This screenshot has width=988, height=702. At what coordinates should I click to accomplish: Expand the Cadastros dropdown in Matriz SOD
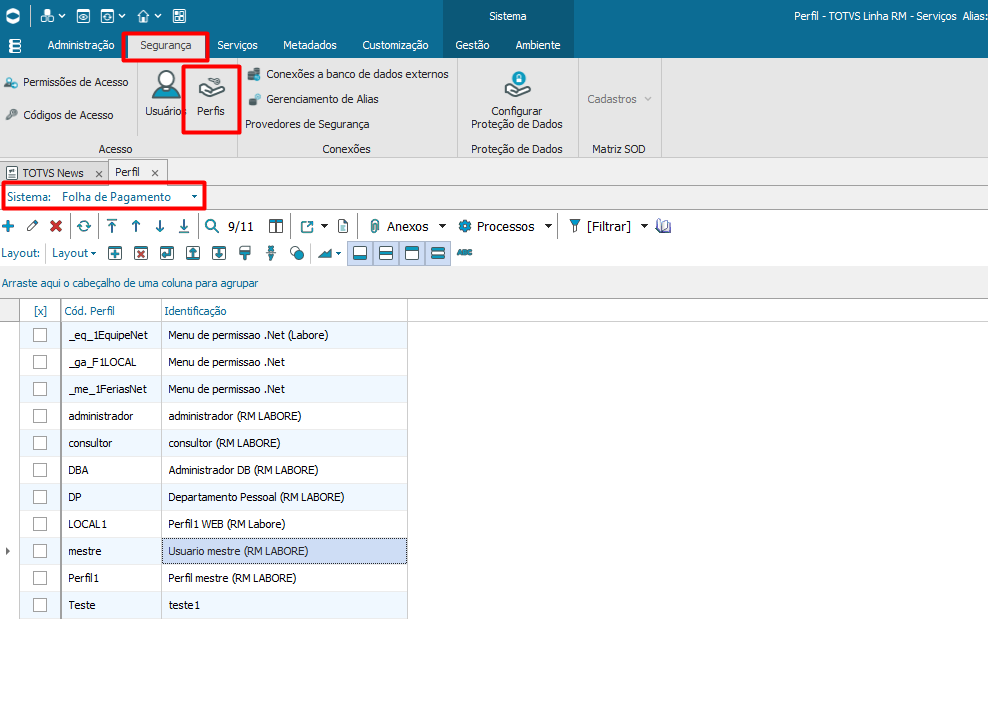[619, 99]
